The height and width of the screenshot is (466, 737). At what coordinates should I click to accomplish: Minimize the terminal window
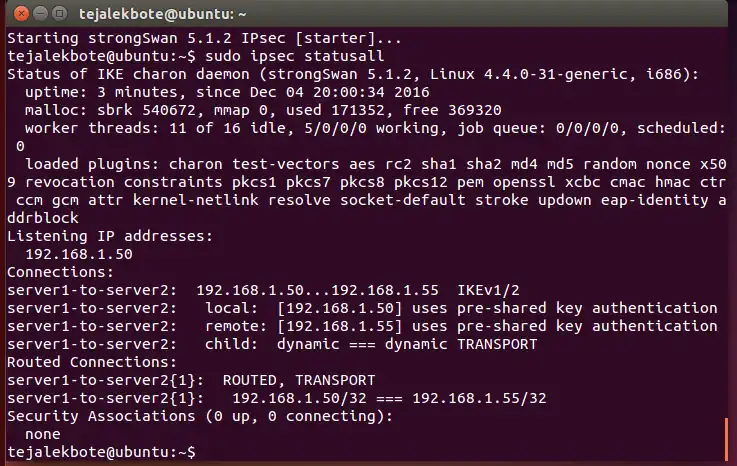(x=36, y=12)
